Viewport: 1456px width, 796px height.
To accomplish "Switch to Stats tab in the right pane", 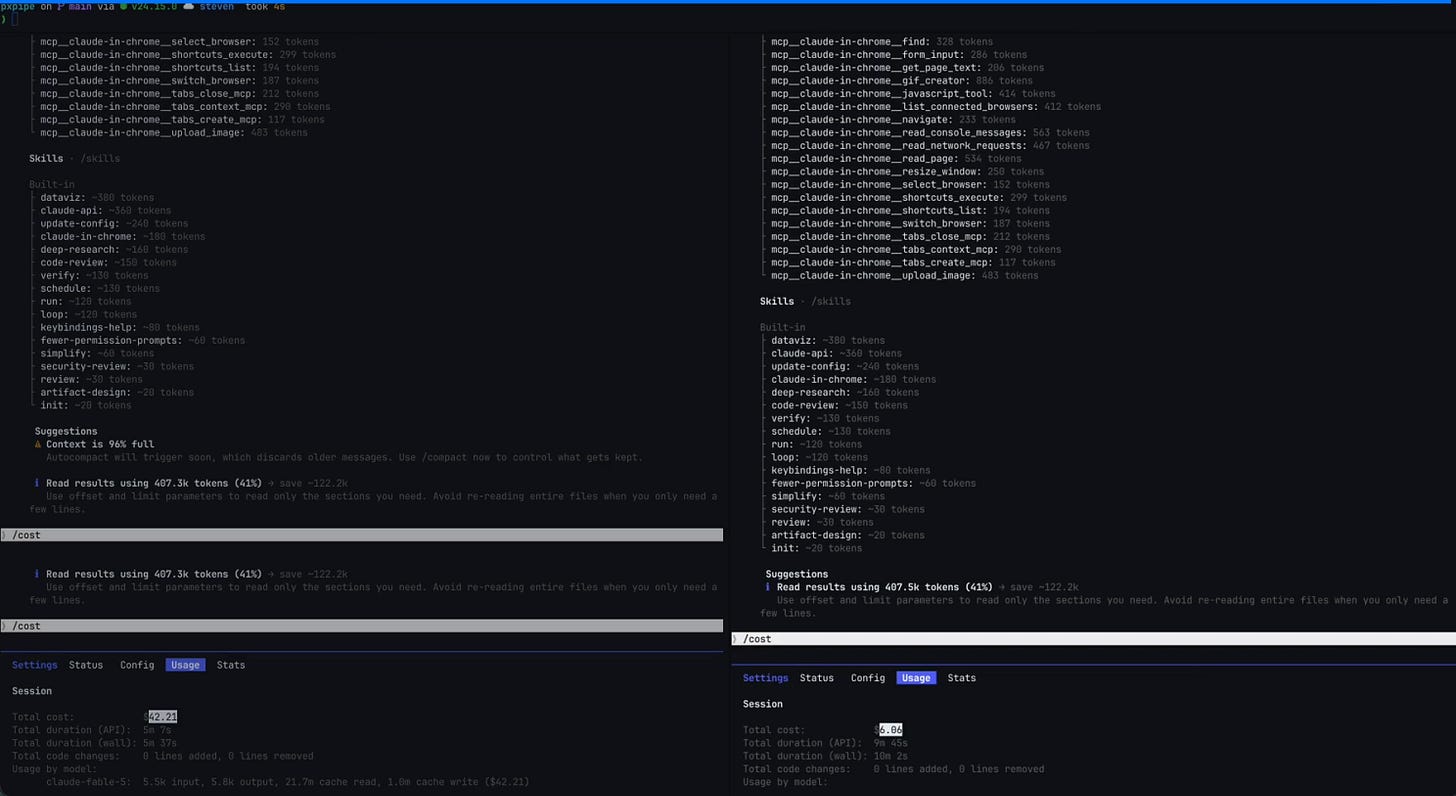I will coord(962,678).
